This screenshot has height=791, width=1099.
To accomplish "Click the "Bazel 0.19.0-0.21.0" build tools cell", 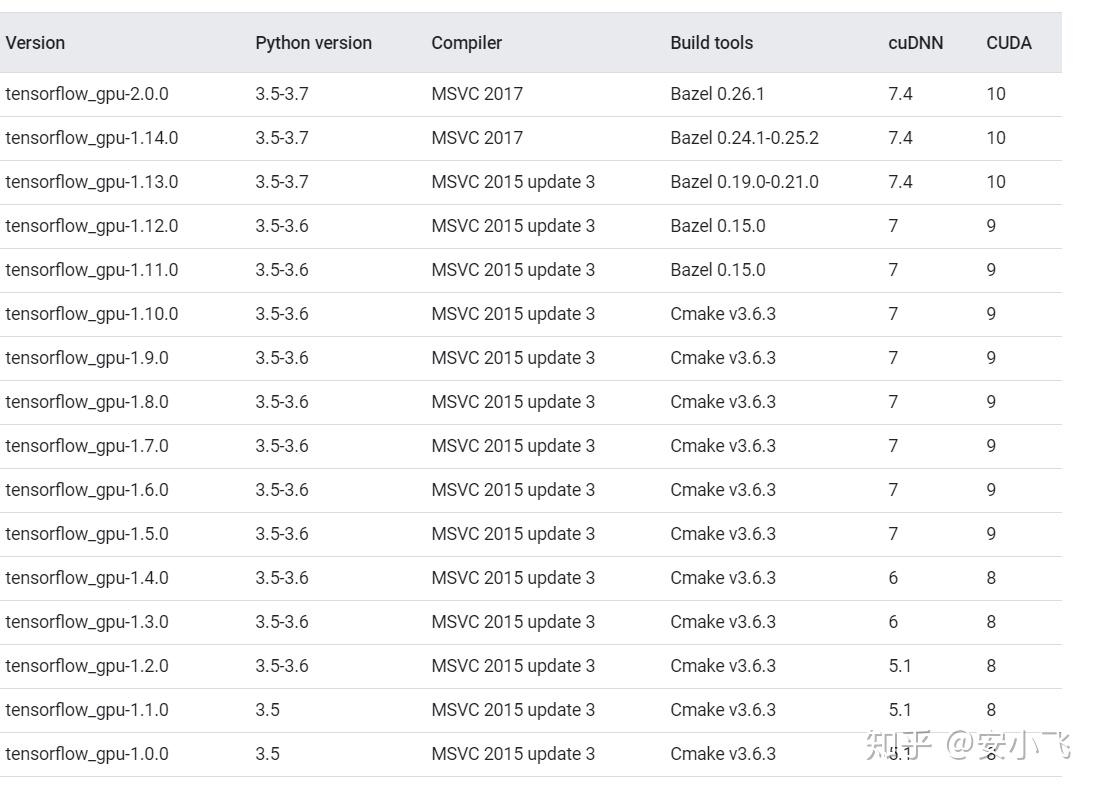I will point(744,182).
